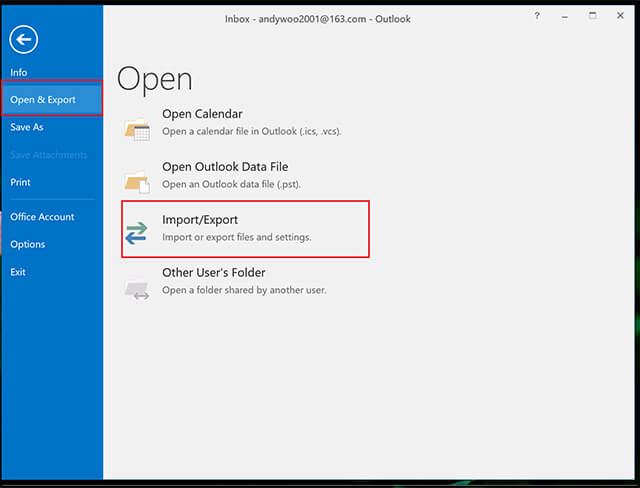Click the Help question mark icon
The image size is (640, 488).
[537, 16]
